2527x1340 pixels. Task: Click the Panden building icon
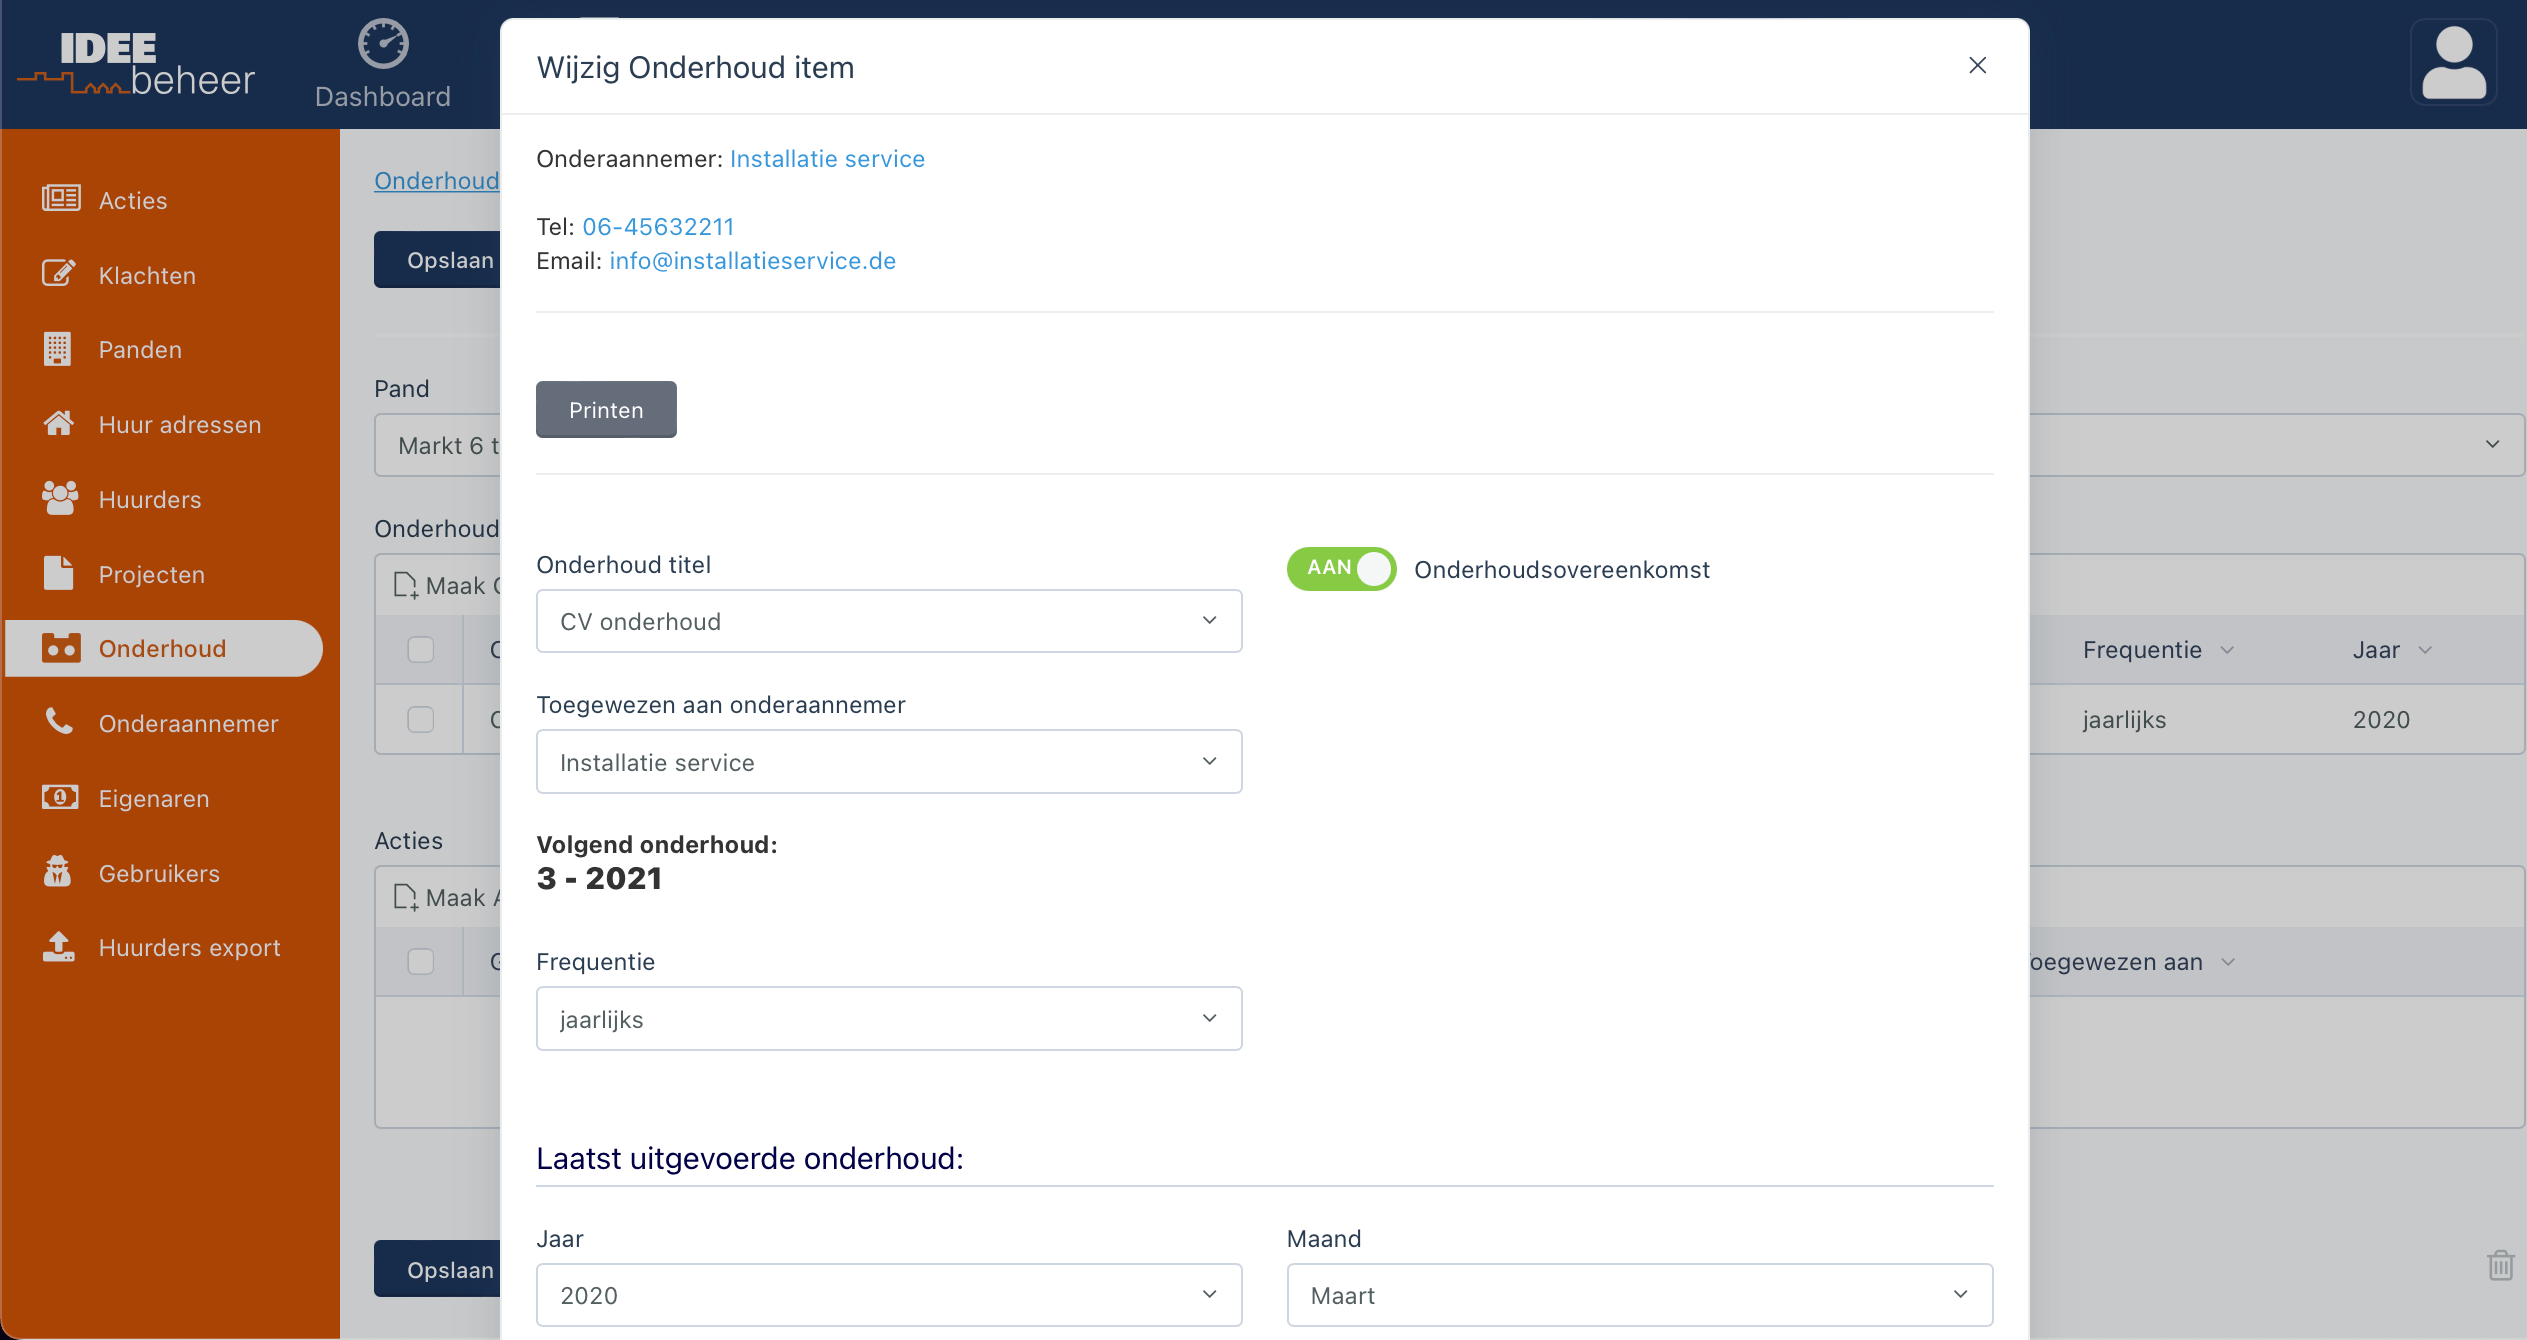pyautogui.click(x=58, y=349)
